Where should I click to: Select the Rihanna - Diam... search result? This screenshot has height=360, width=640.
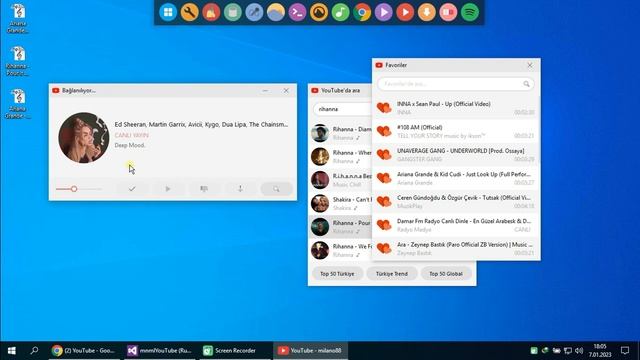340,133
